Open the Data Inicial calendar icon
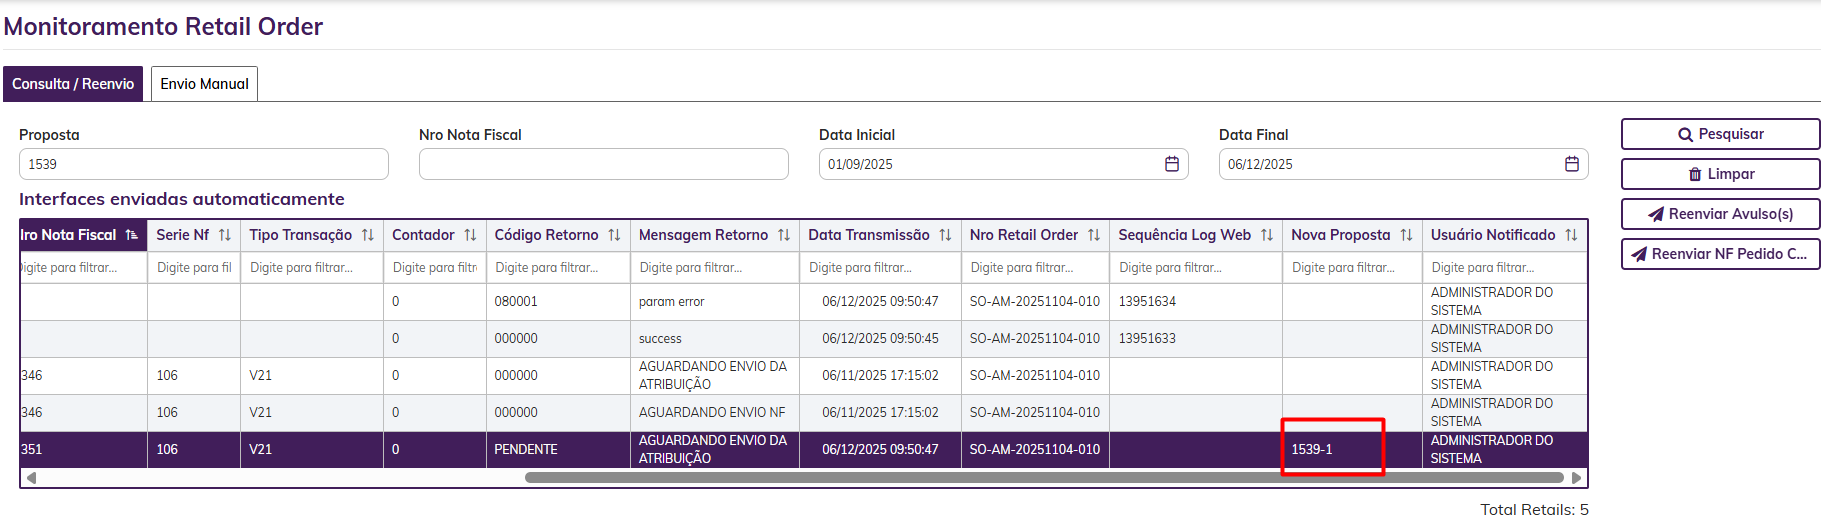This screenshot has width=1821, height=522. coord(1171,164)
